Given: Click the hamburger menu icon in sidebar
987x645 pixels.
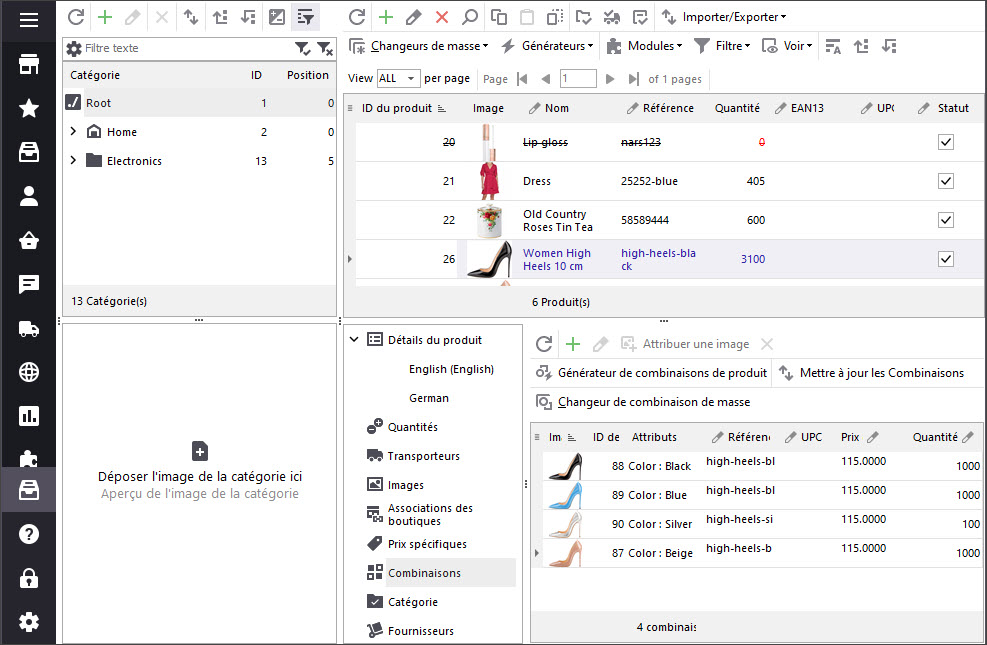Looking at the screenshot, I should coord(29,19).
